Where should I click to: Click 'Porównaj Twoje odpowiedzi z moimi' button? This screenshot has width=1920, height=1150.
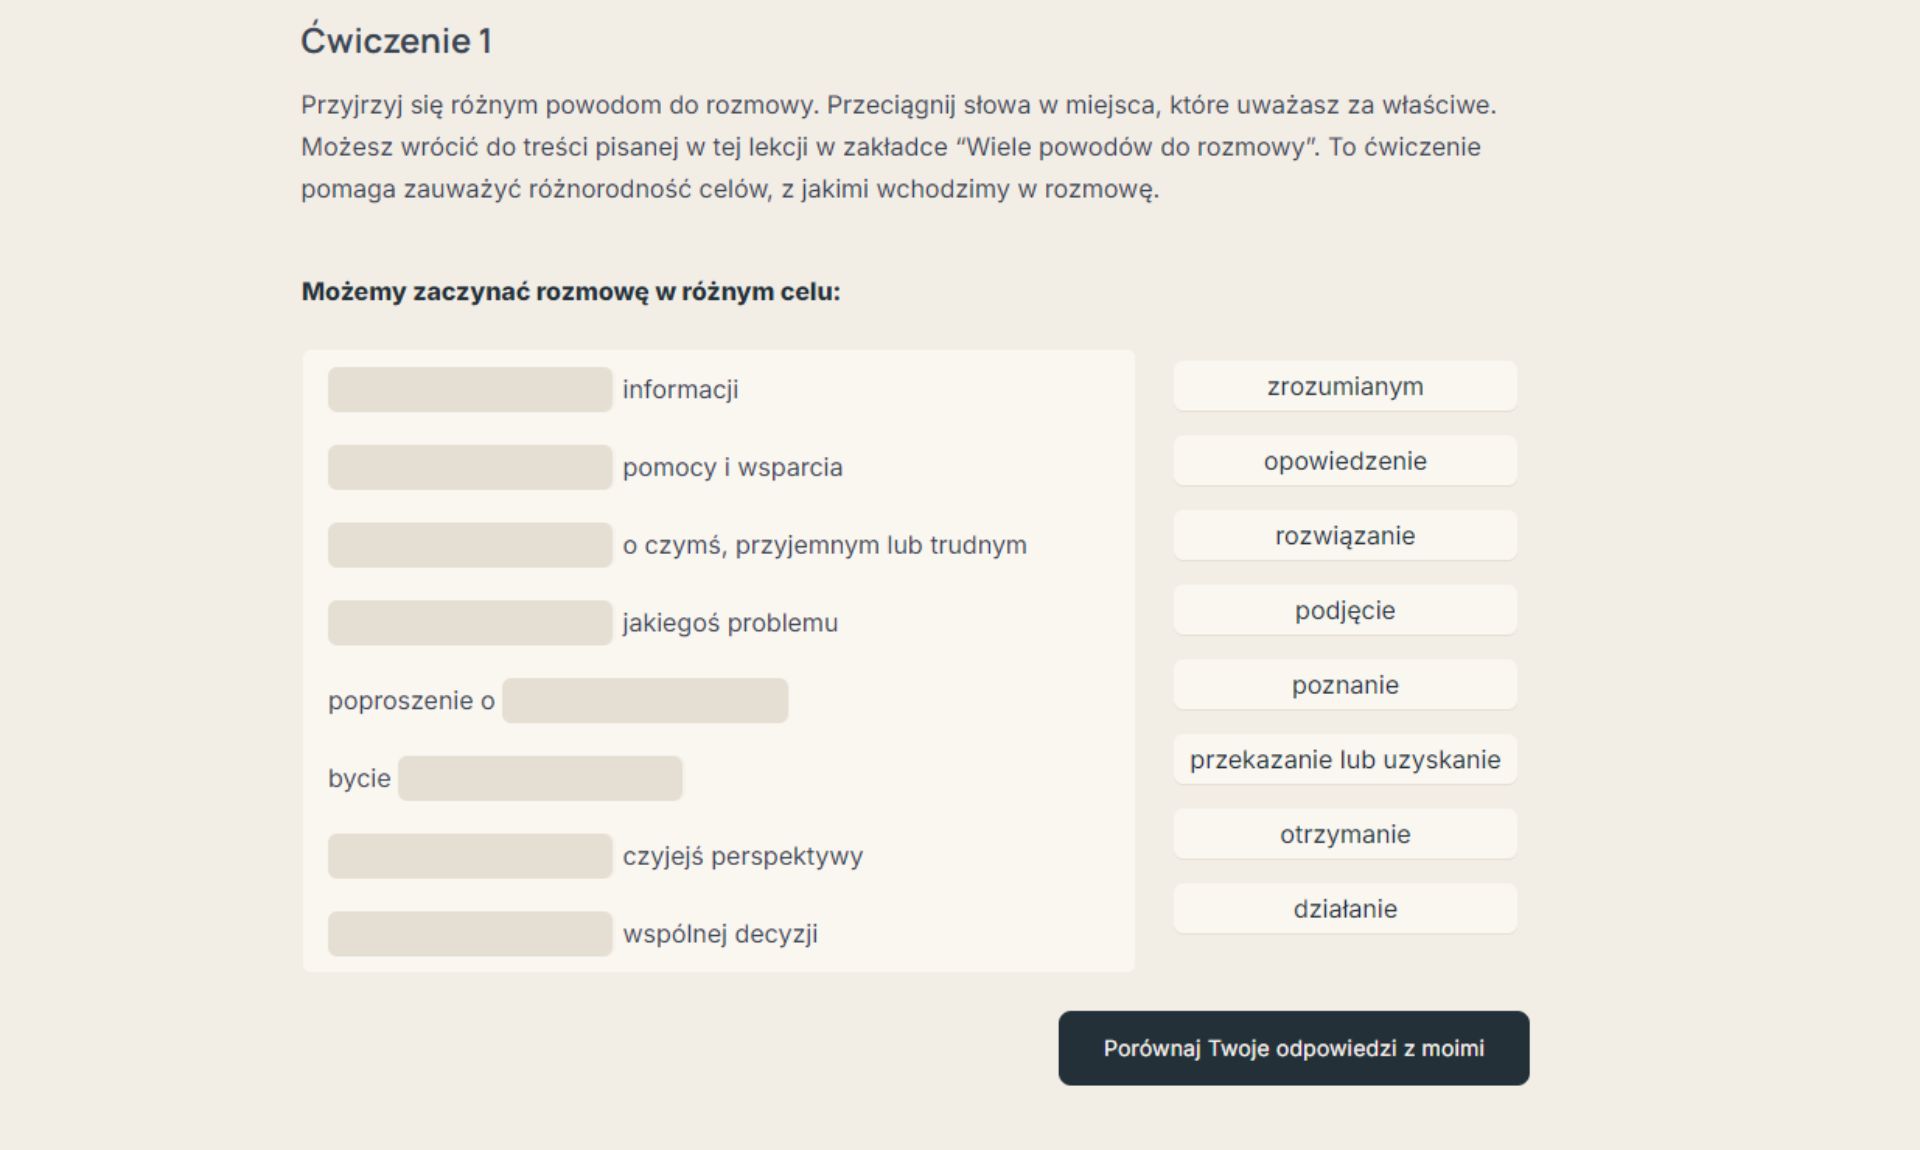pos(1294,1048)
